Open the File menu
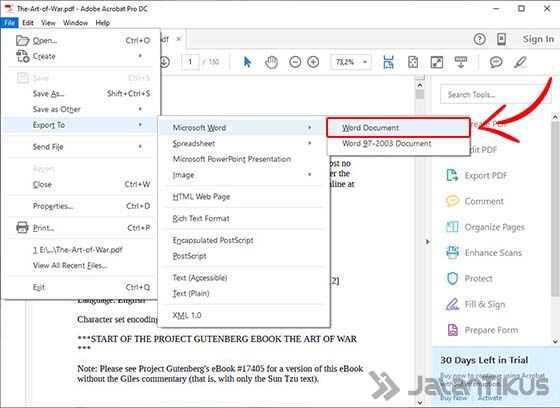The height and width of the screenshot is (408, 560). point(9,23)
